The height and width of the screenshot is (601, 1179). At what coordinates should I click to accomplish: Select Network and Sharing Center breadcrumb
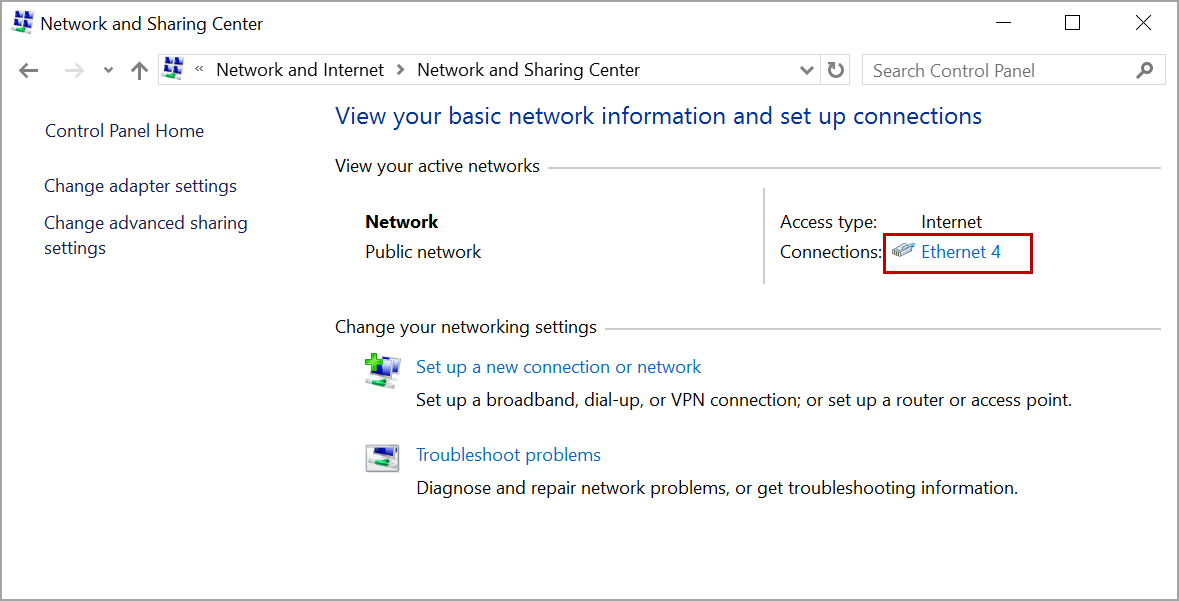point(528,70)
